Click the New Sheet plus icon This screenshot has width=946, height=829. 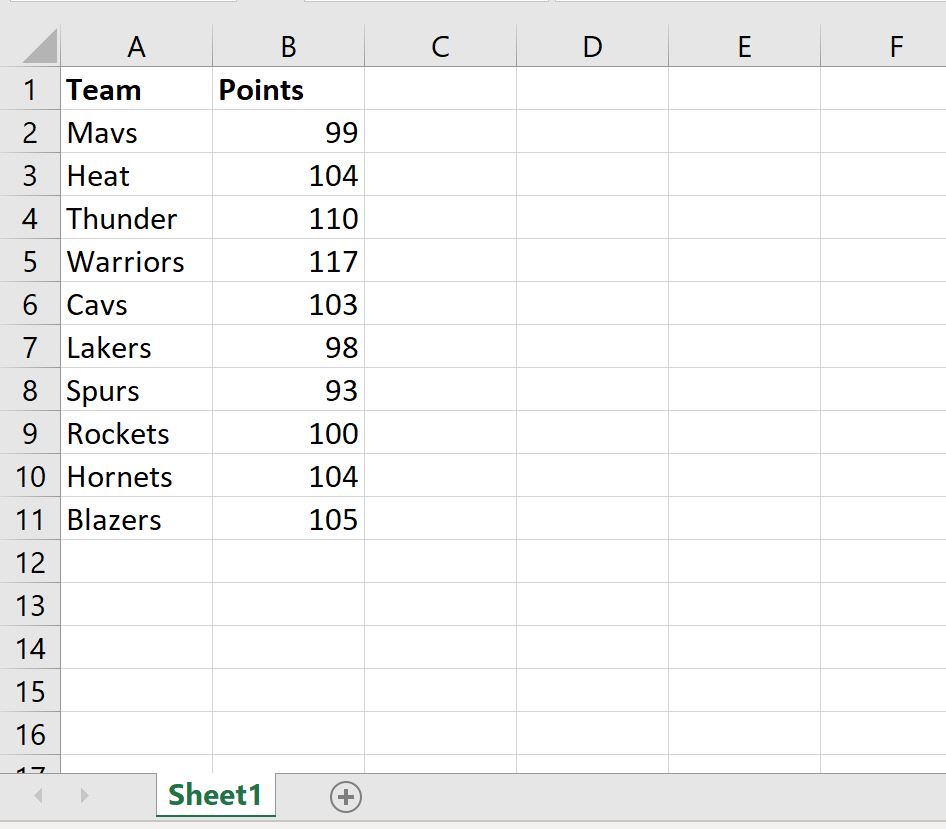[346, 796]
